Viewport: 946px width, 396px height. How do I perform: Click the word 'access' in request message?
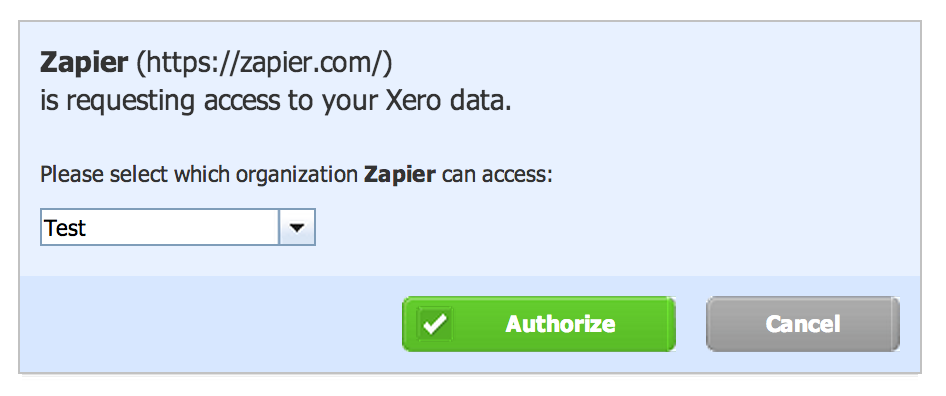pos(242,101)
